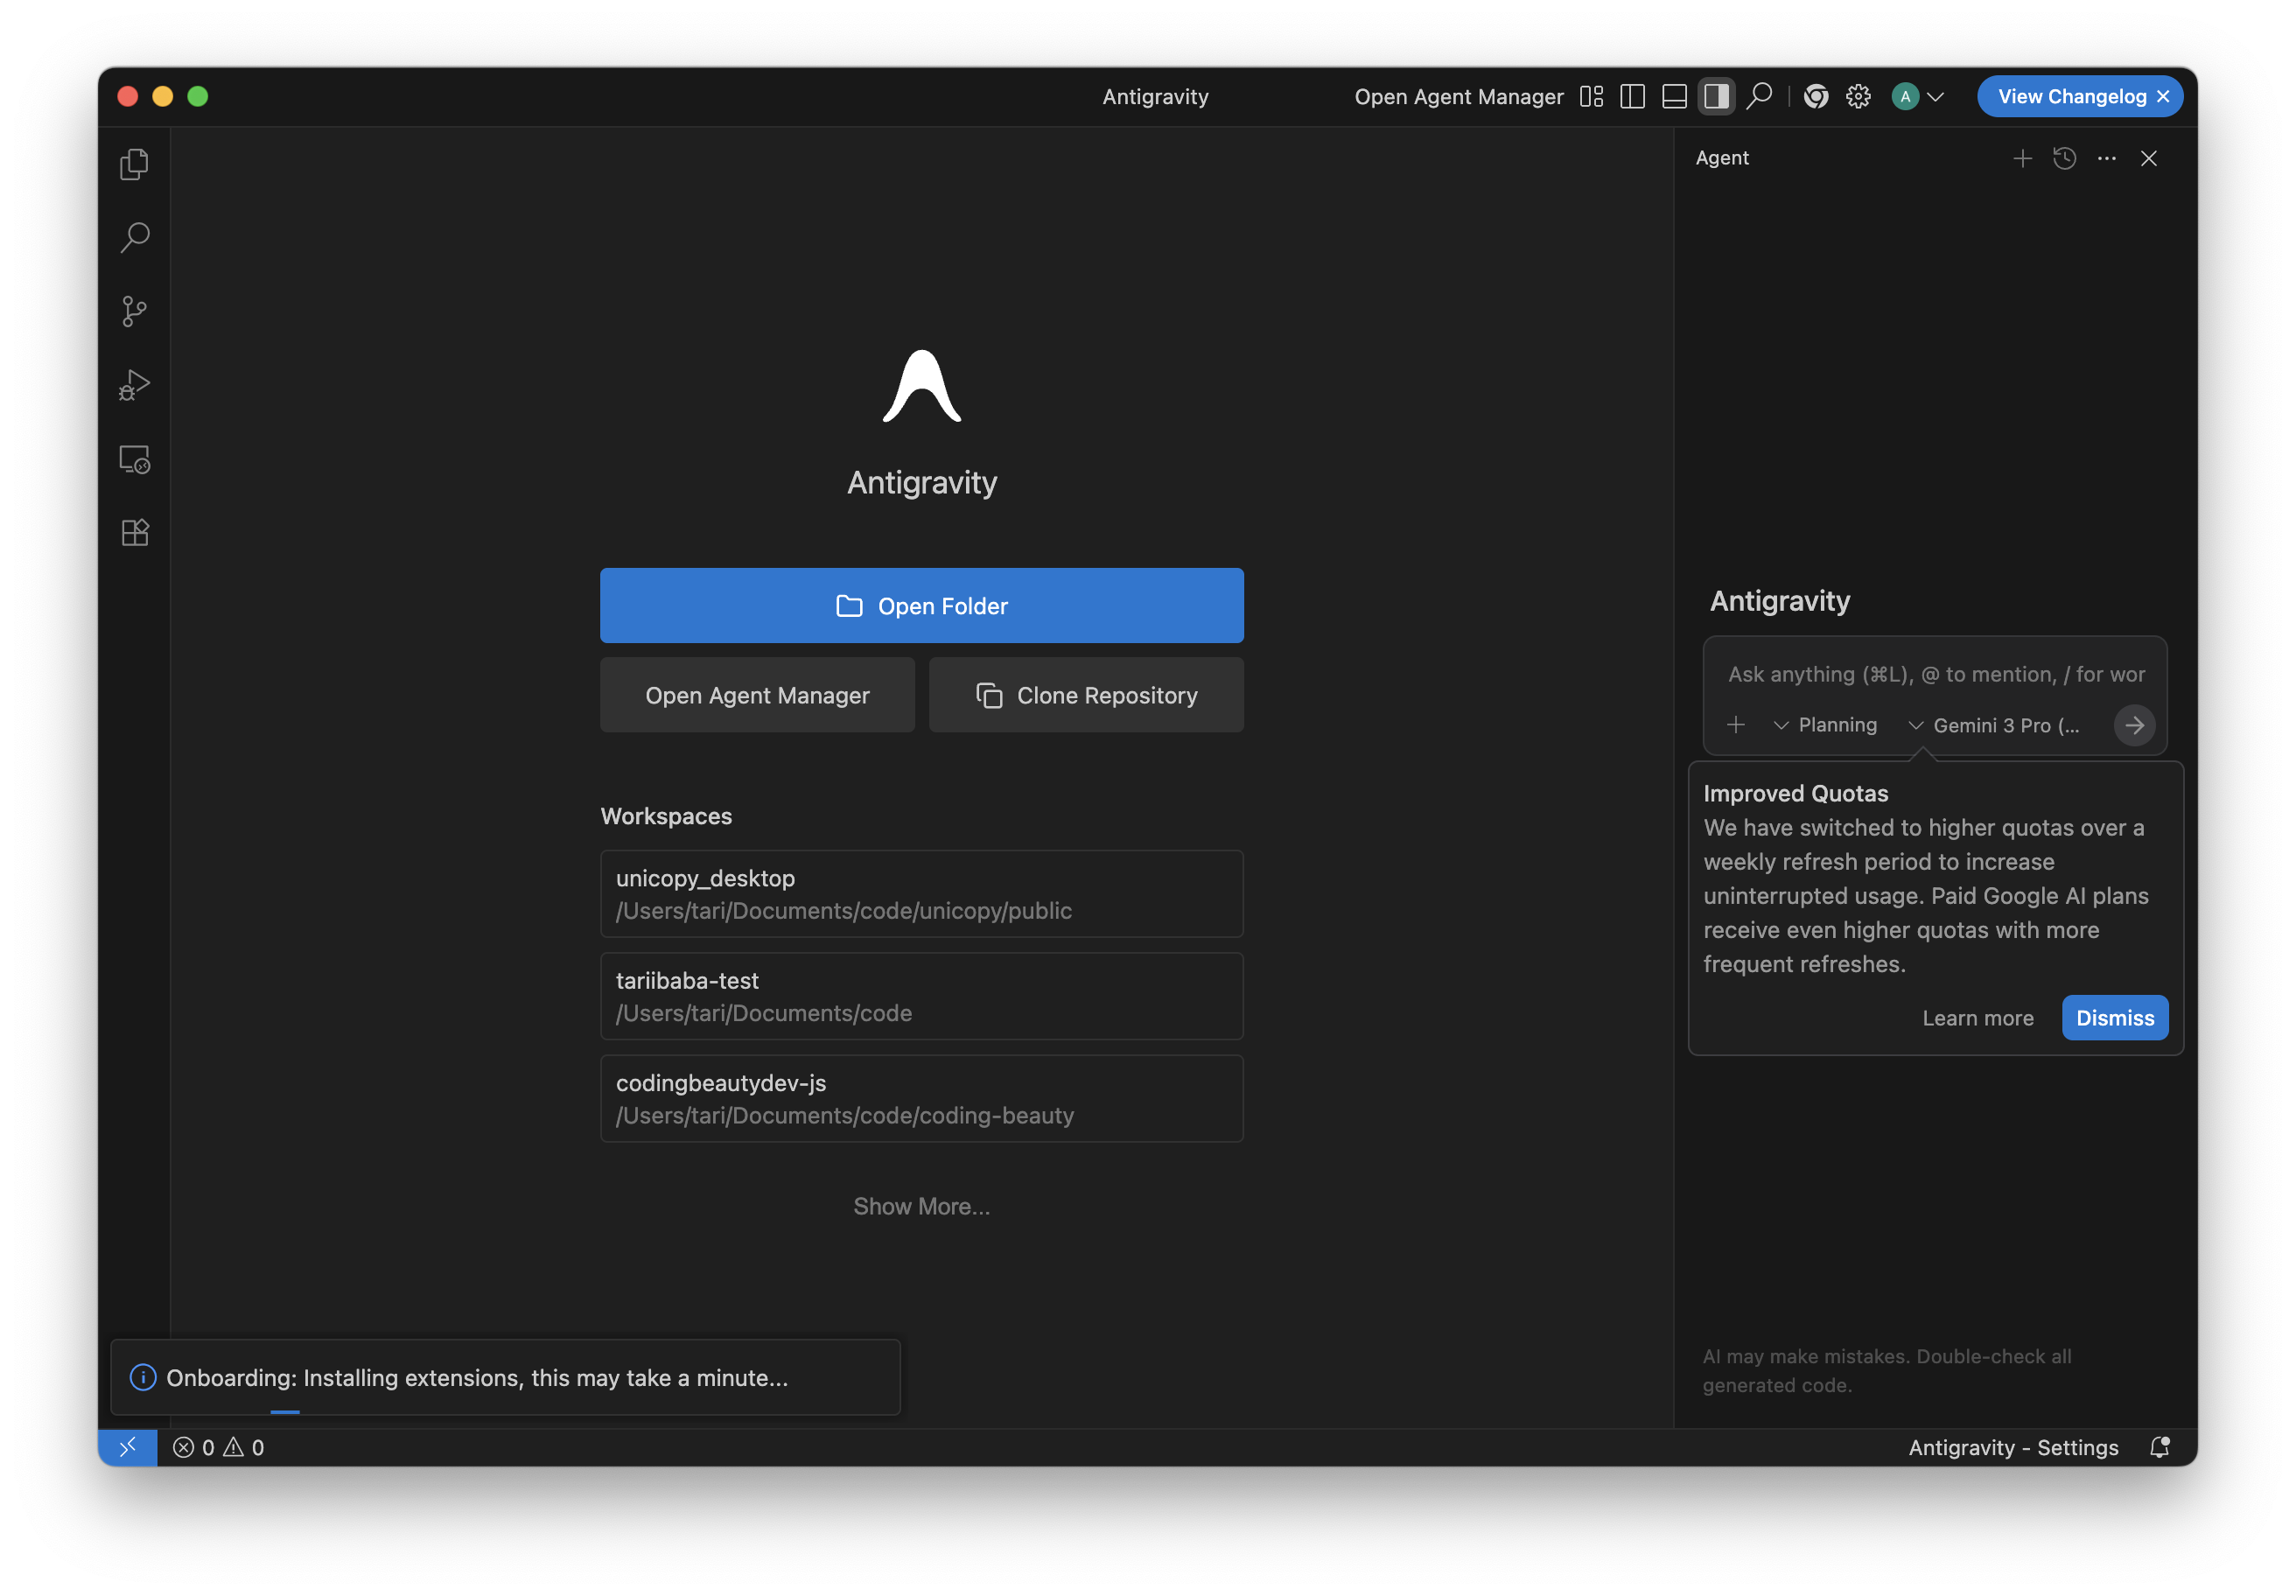
Task: Click Antigravity - Settings in status bar
Action: [x=2012, y=1447]
